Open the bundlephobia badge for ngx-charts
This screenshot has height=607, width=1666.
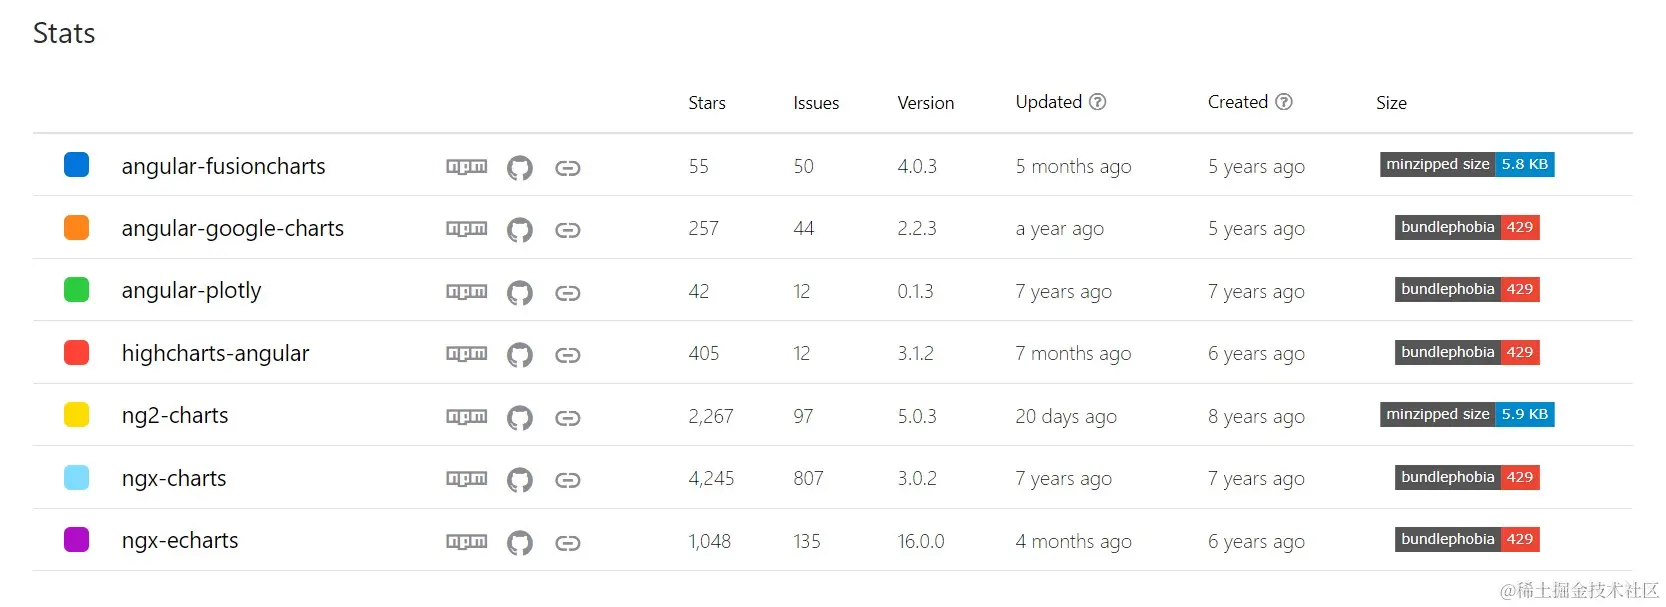[1466, 477]
